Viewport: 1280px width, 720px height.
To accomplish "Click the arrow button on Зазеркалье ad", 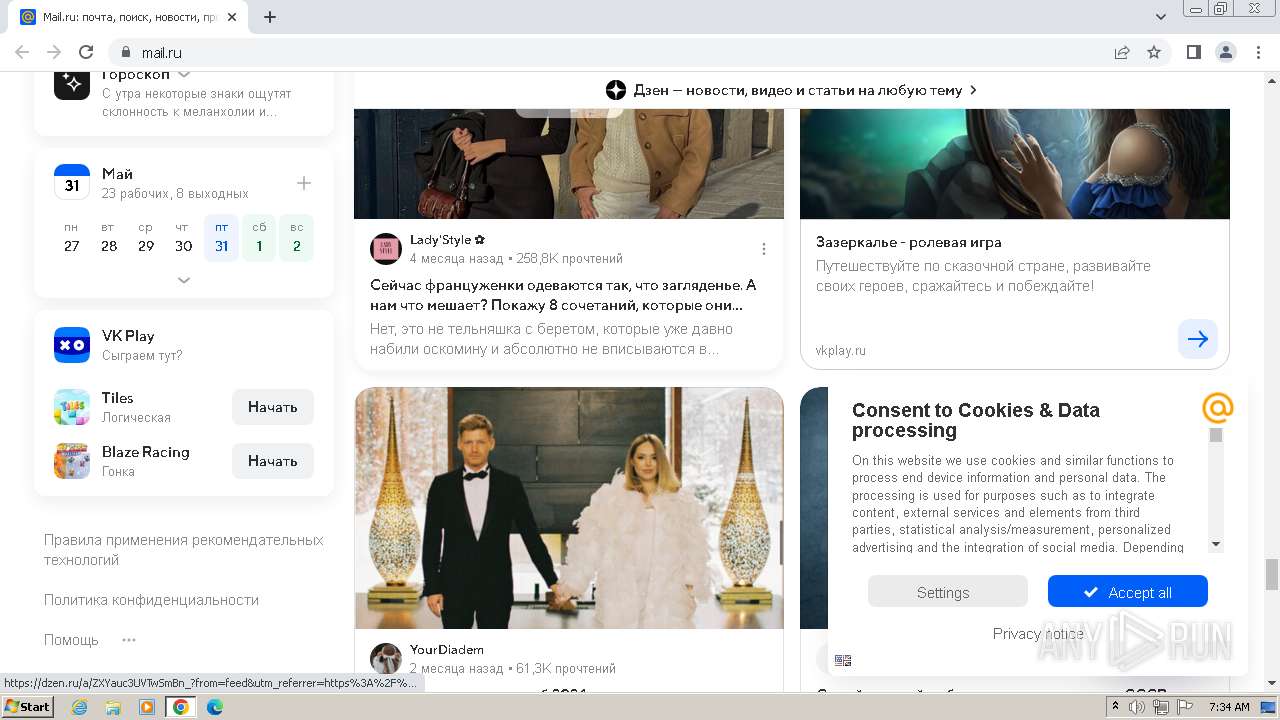I will click(x=1198, y=339).
